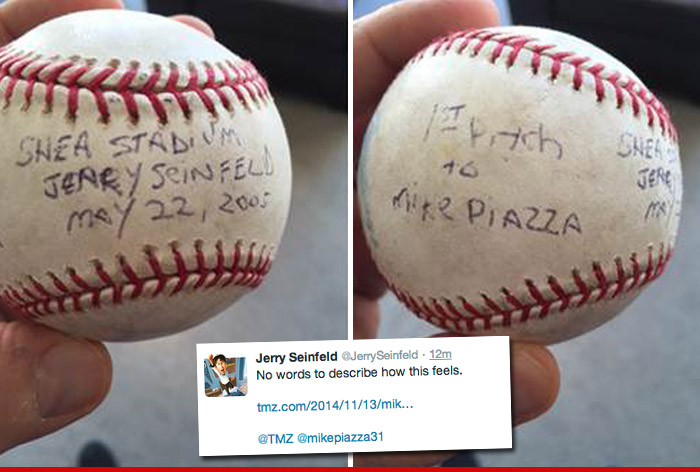Click the partial "SHEA" writing at right ball's edge

(x=639, y=146)
